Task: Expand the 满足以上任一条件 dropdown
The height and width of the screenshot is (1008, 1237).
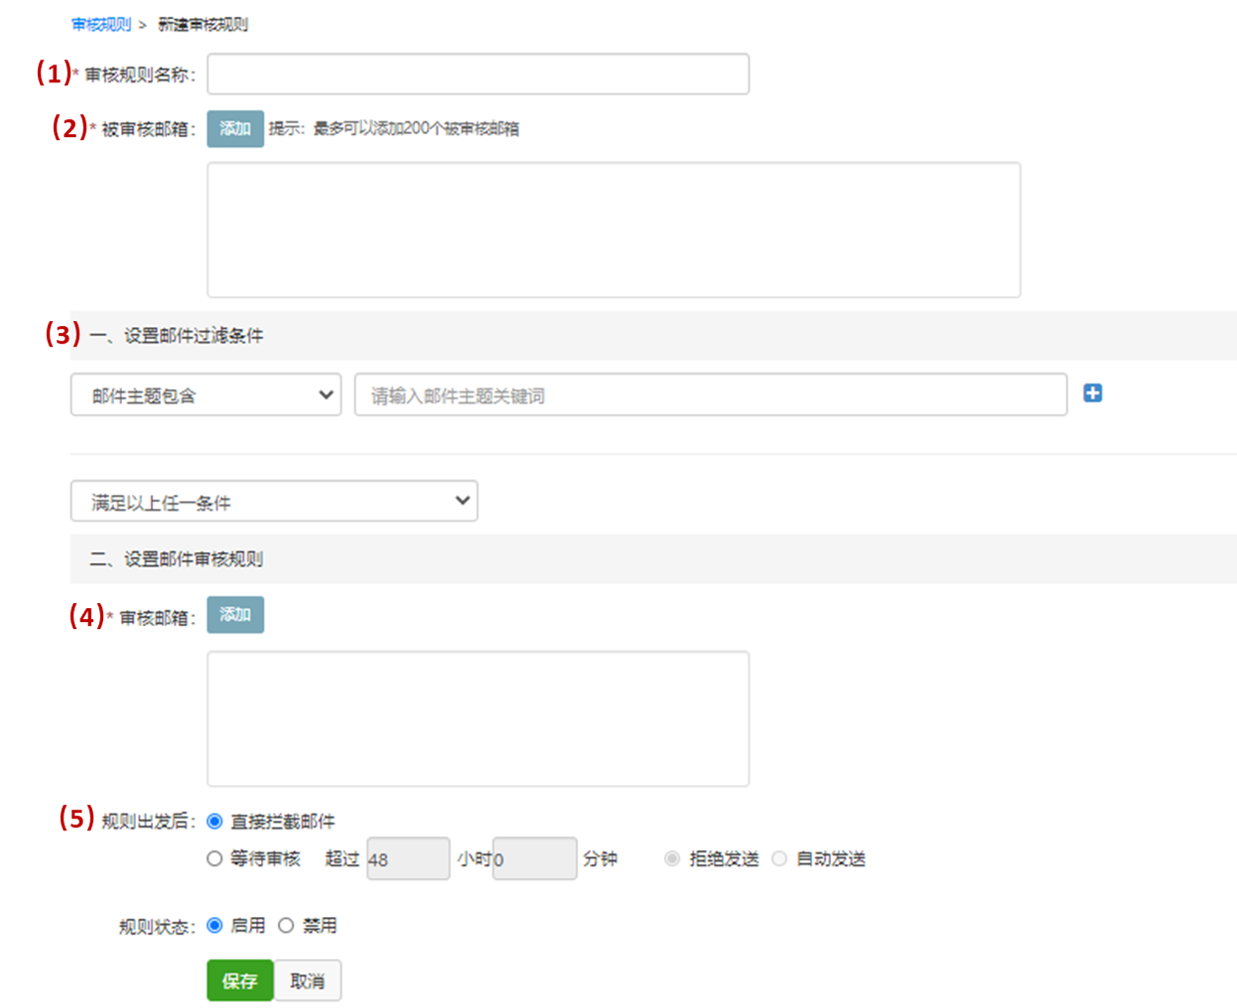Action: (x=274, y=501)
